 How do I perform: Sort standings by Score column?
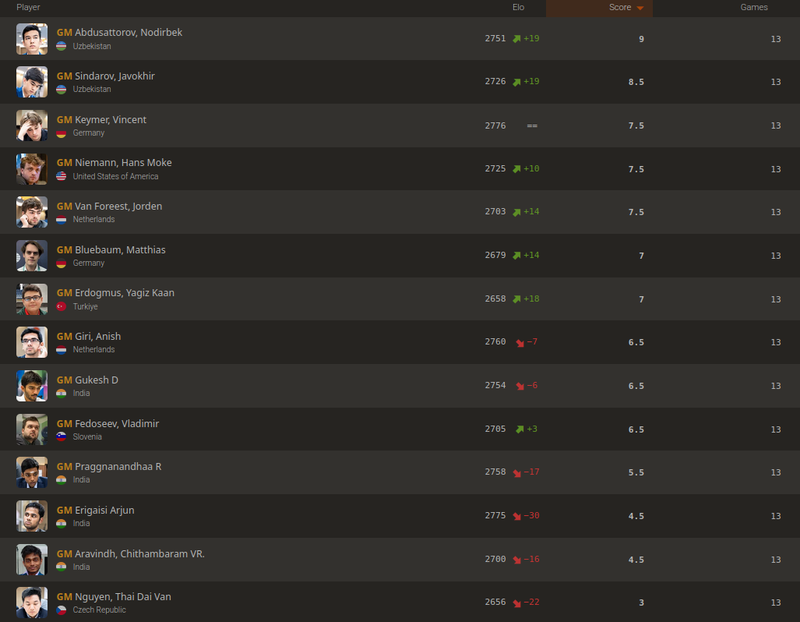[x=619, y=8]
